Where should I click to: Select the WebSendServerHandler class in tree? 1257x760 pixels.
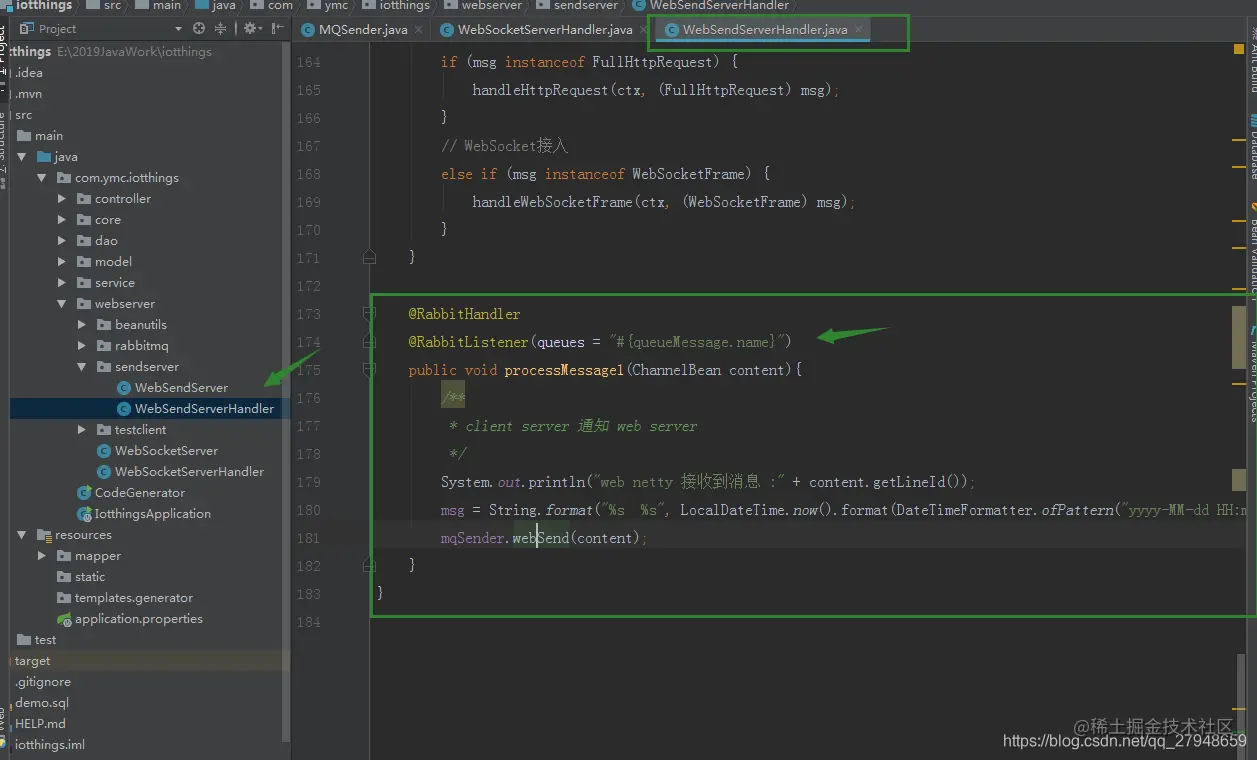[204, 409]
